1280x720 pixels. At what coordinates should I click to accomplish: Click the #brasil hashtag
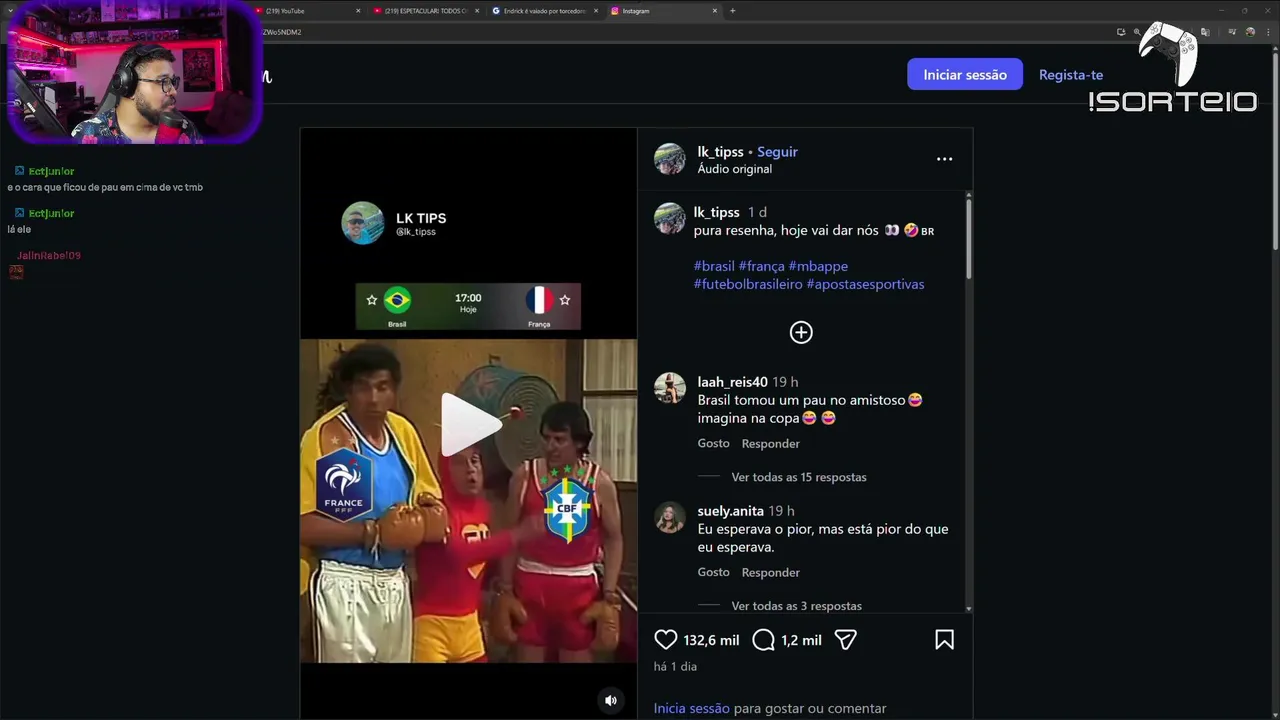pyautogui.click(x=714, y=266)
